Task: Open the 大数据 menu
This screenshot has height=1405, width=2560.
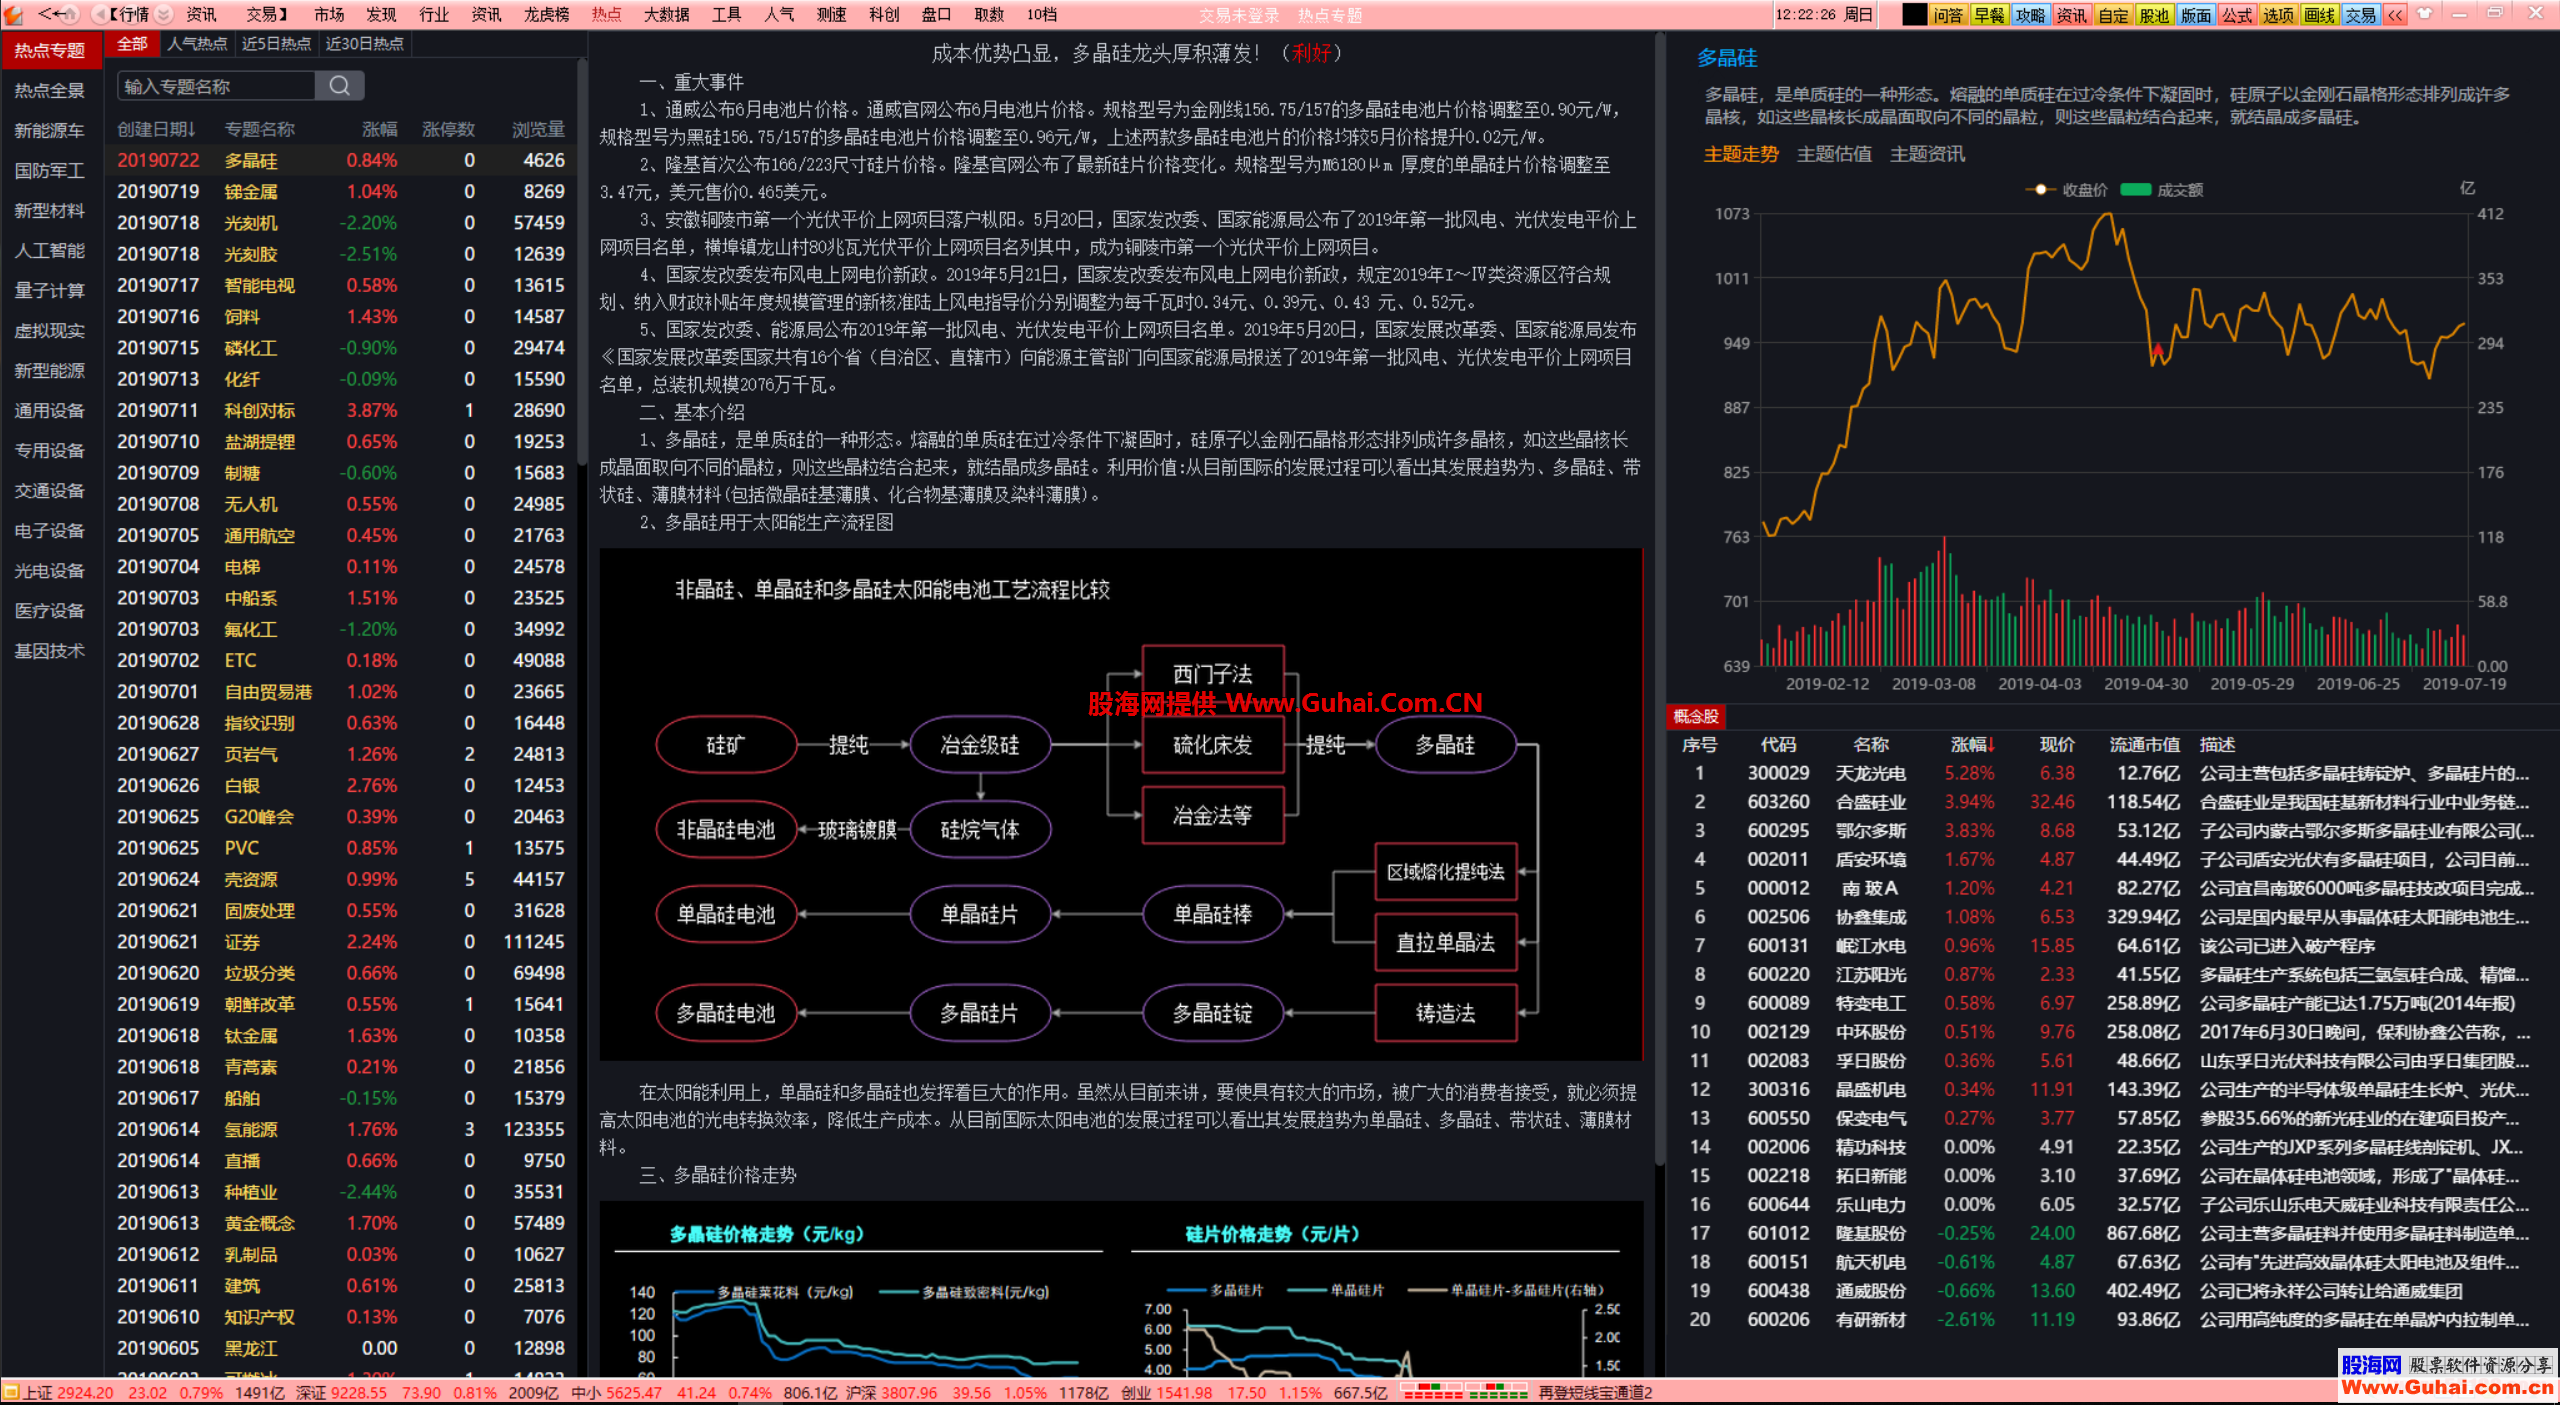Action: pos(666,14)
